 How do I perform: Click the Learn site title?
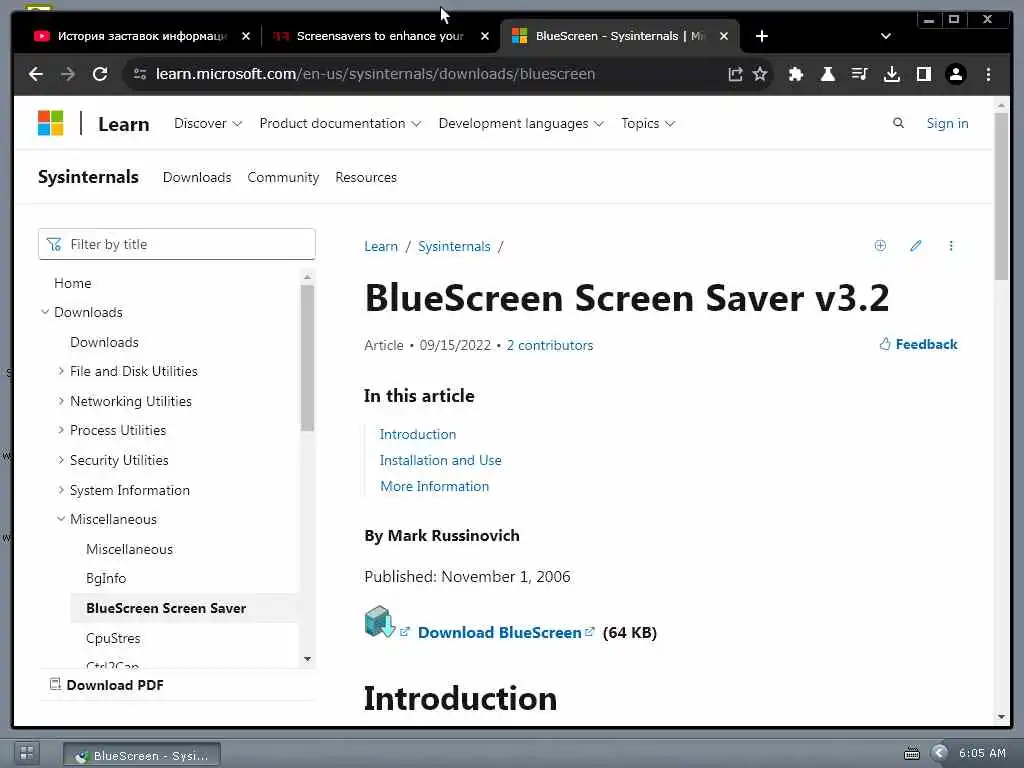[x=123, y=124]
